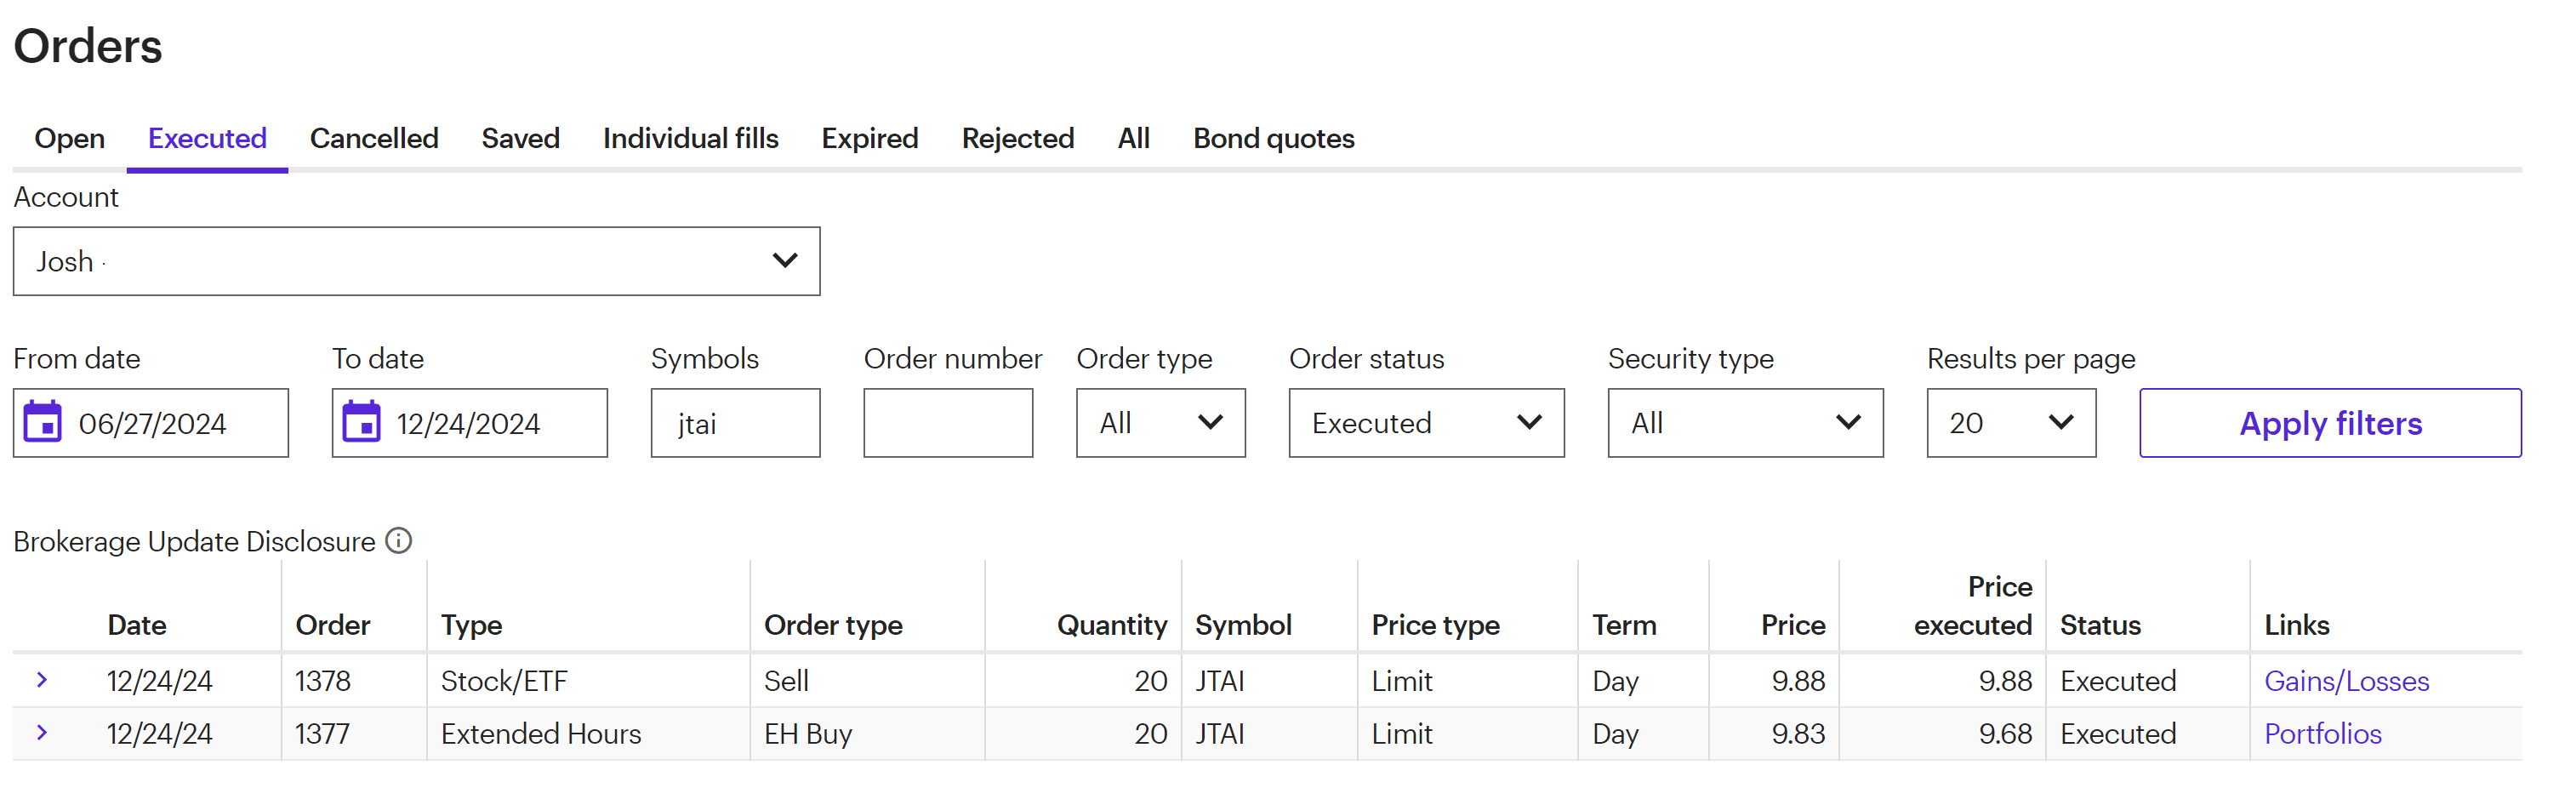2576x805 pixels.
Task: Expand order 1378 row details
Action: [x=42, y=680]
